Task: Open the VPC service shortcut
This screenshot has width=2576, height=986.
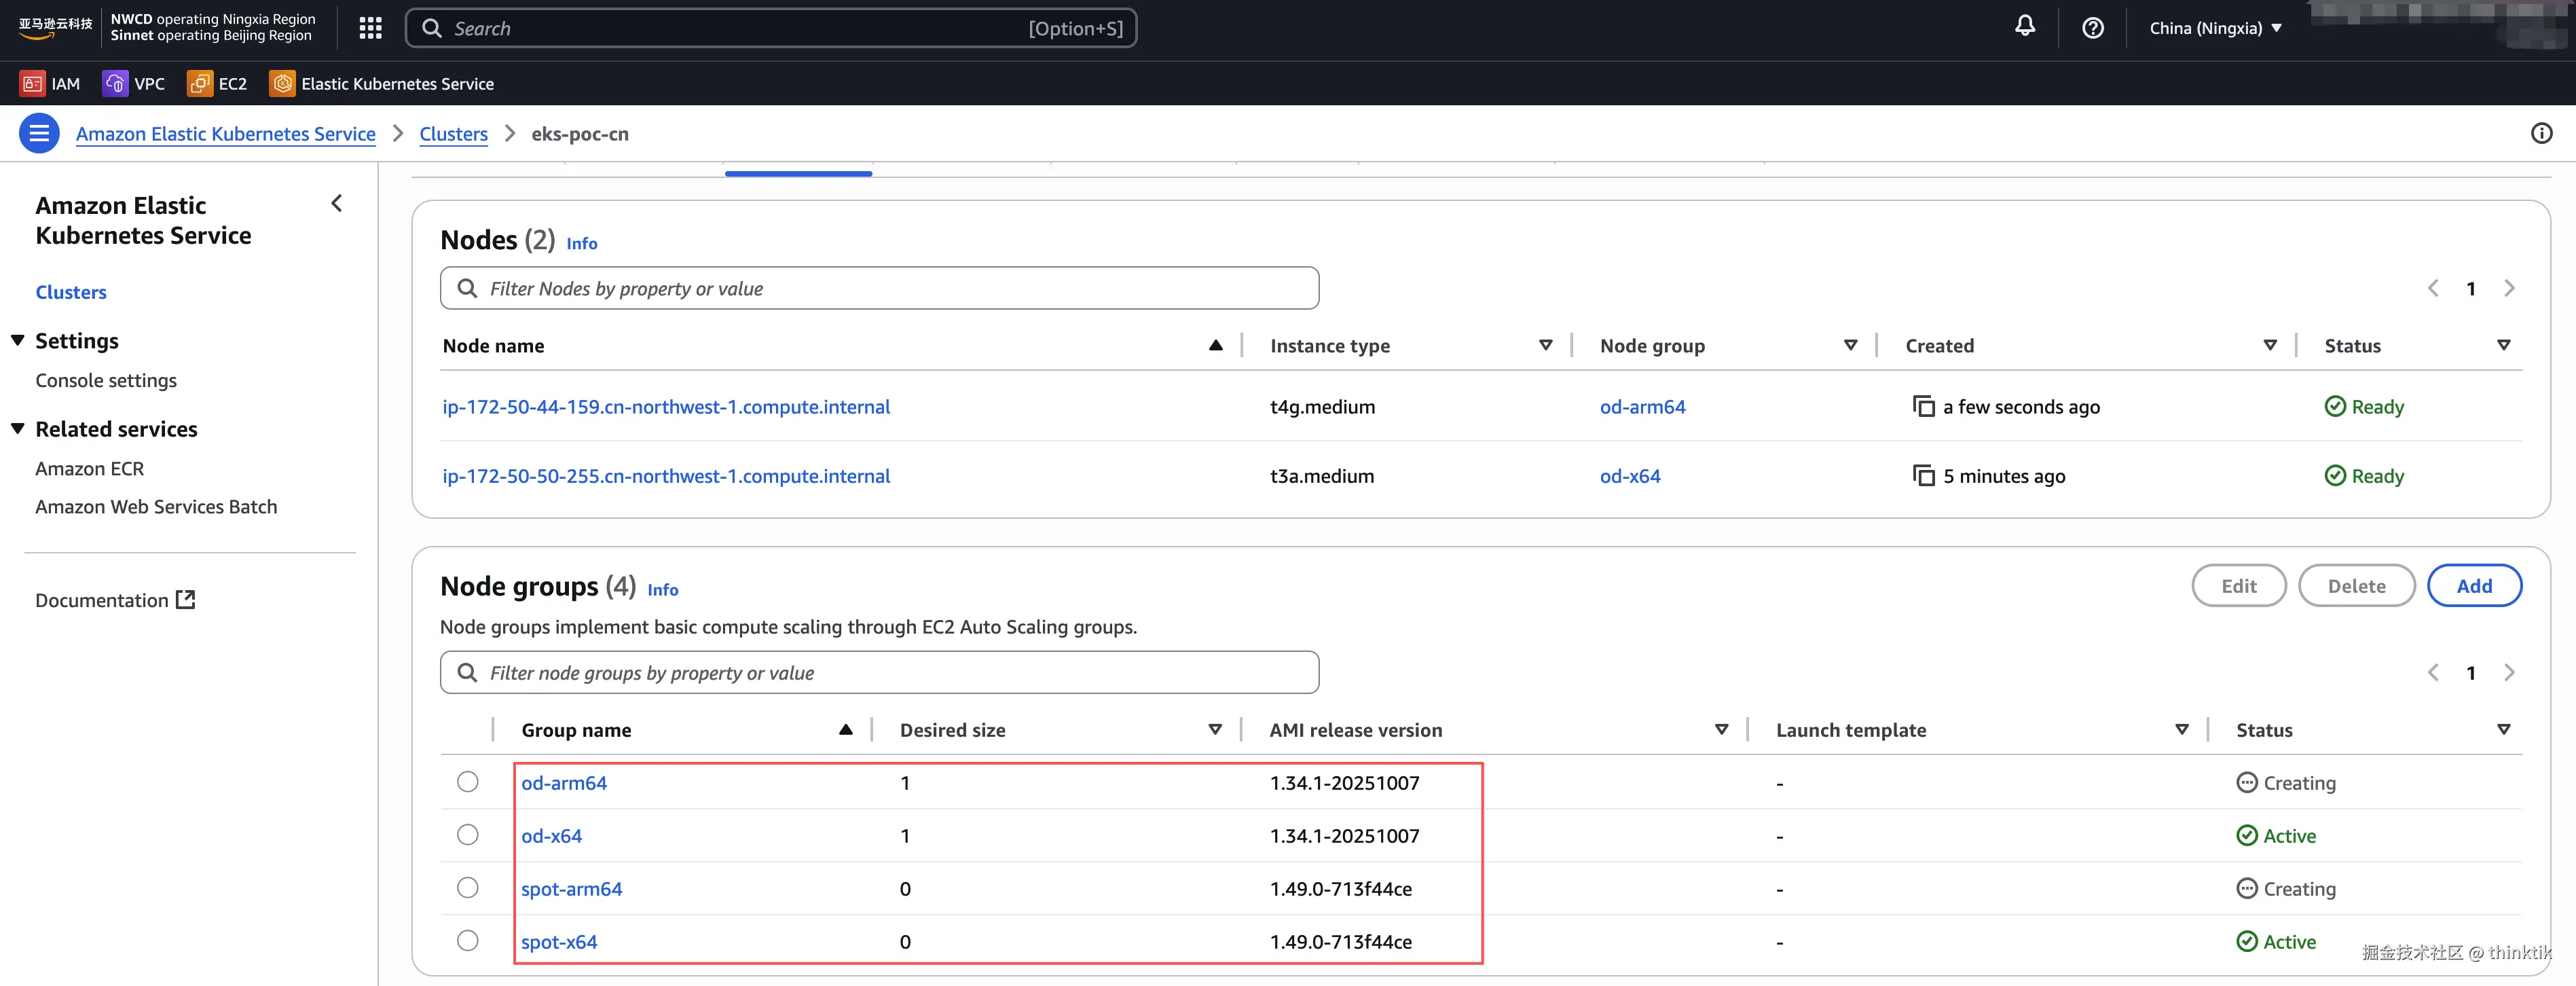Action: tap(134, 84)
